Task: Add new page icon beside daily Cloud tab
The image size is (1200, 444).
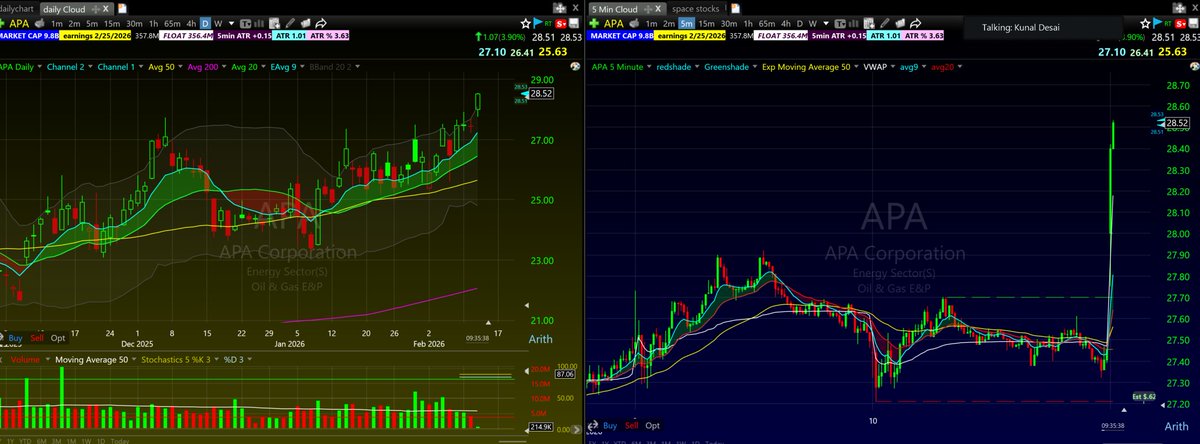Action: 122,9
